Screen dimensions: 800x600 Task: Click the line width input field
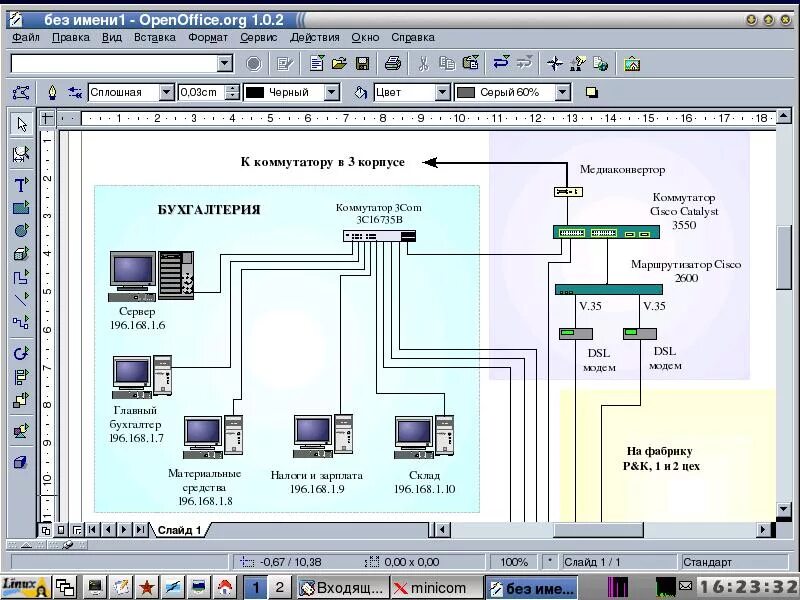201,92
